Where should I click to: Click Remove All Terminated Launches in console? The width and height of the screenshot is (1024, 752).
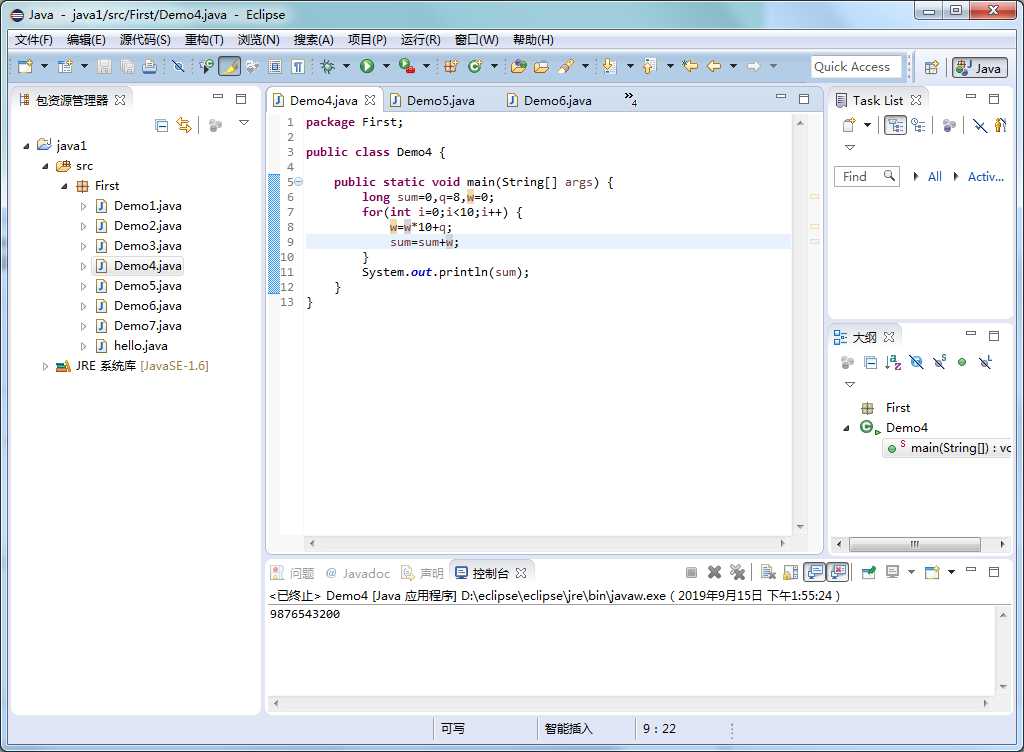coord(737,572)
